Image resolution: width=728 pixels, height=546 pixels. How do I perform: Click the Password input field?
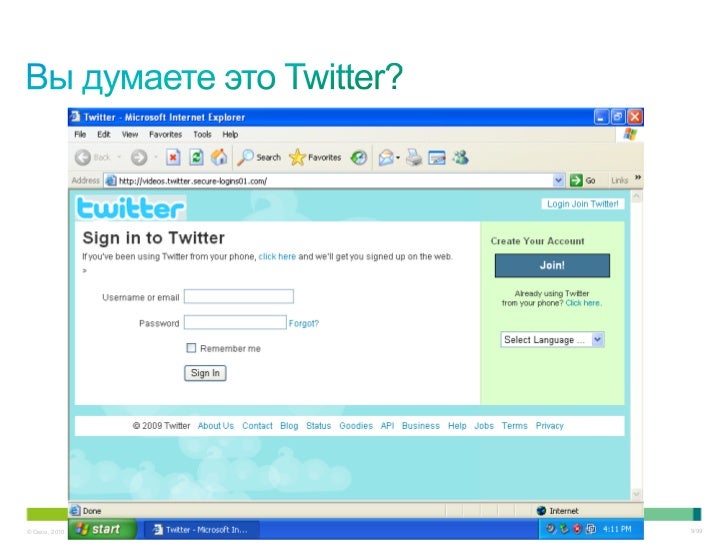click(x=235, y=322)
